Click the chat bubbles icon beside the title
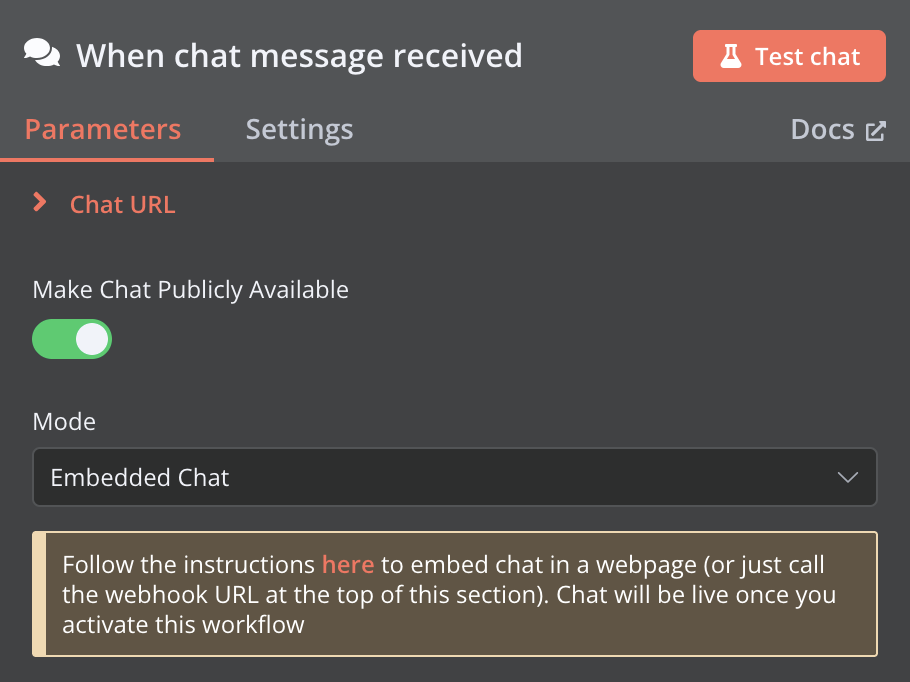The width and height of the screenshot is (910, 682). (42, 53)
